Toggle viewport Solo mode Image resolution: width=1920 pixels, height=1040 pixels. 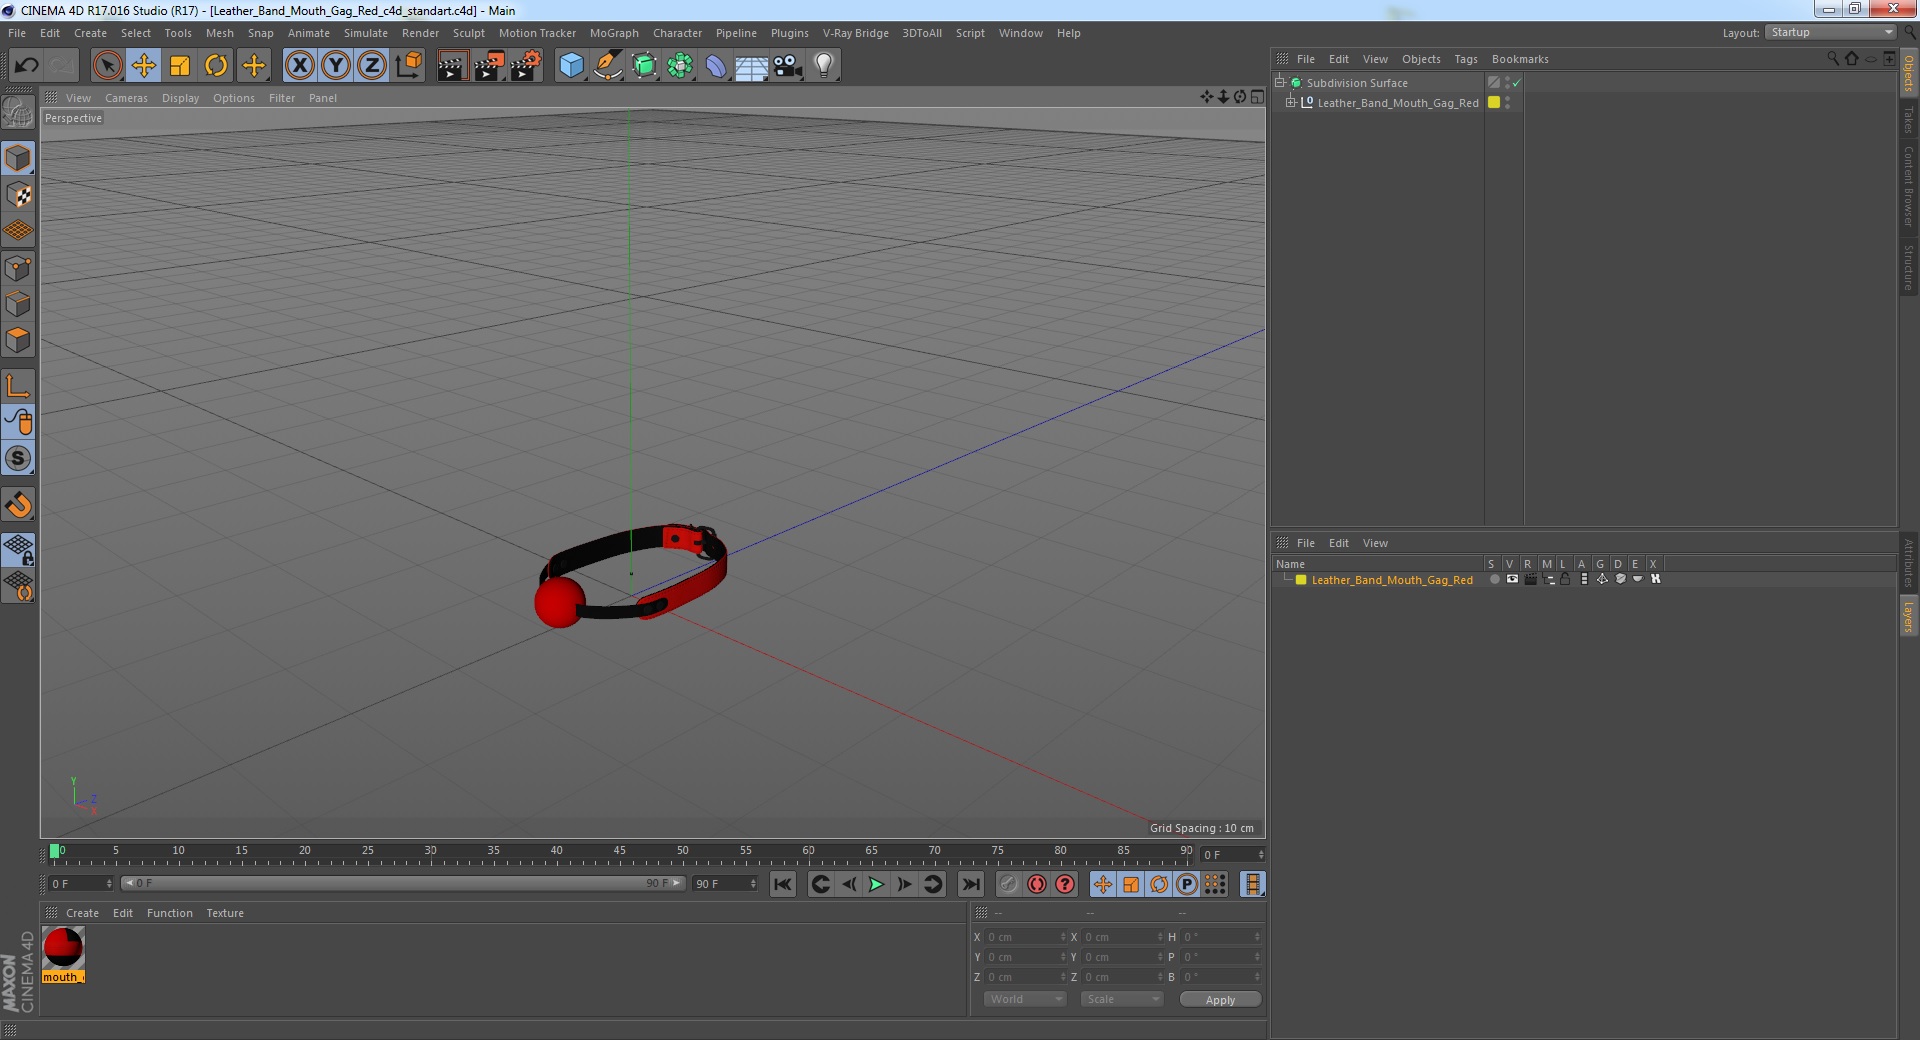coord(18,459)
